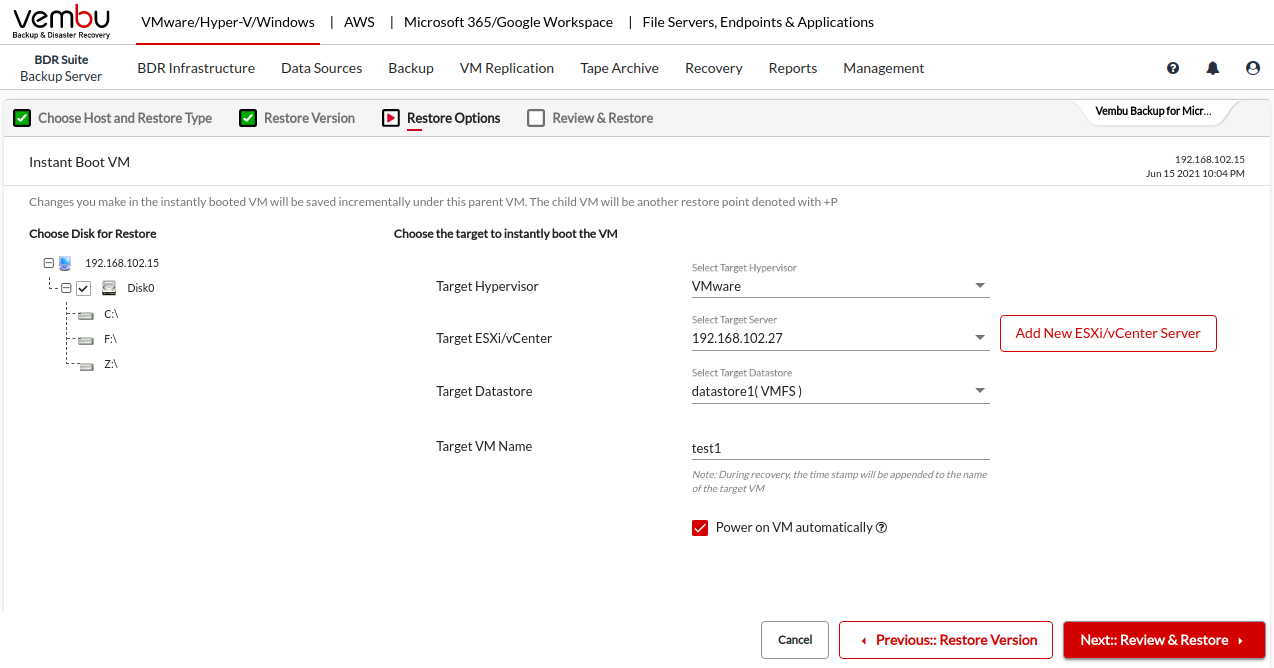
Task: Open the user account profile icon
Action: click(x=1253, y=68)
